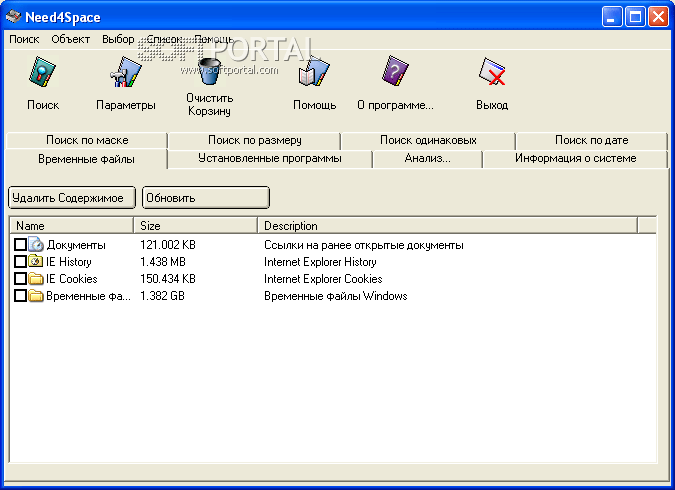Image resolution: width=675 pixels, height=490 pixels.
Task: Click the IE Cookies folder icon
Action: click(x=36, y=279)
